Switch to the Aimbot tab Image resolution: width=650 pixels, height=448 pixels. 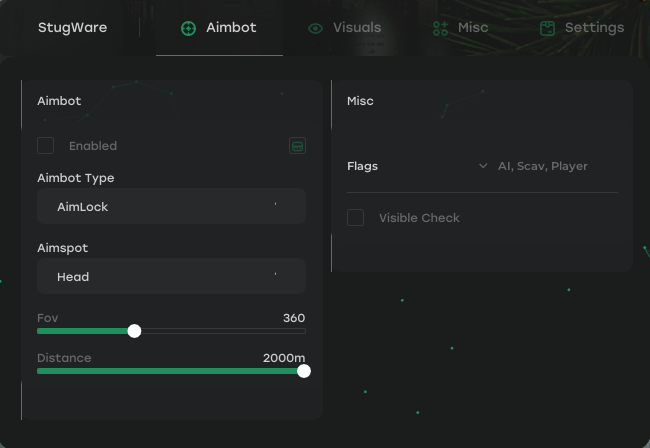pos(219,28)
